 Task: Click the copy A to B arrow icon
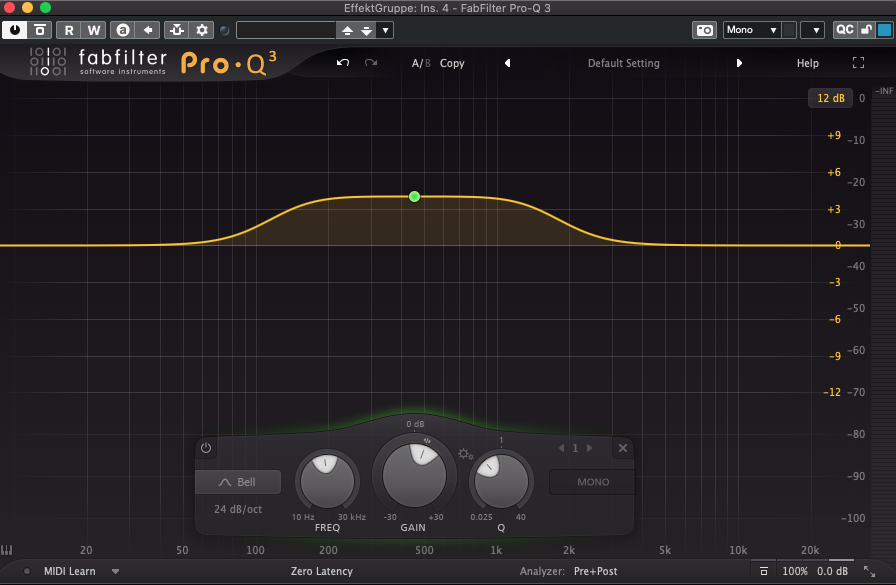pyautogui.click(x=148, y=30)
